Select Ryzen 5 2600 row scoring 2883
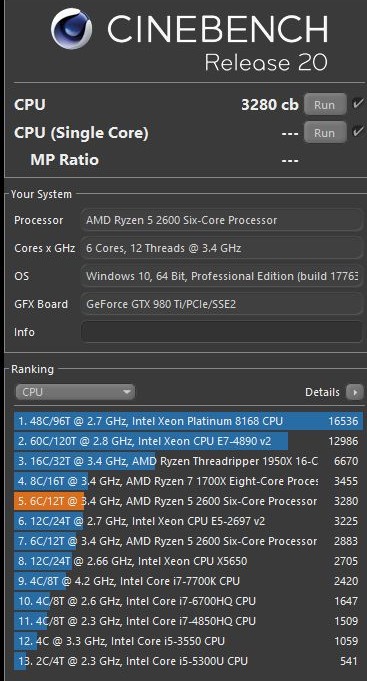Viewport: 367px width, 681px height. [x=188, y=541]
